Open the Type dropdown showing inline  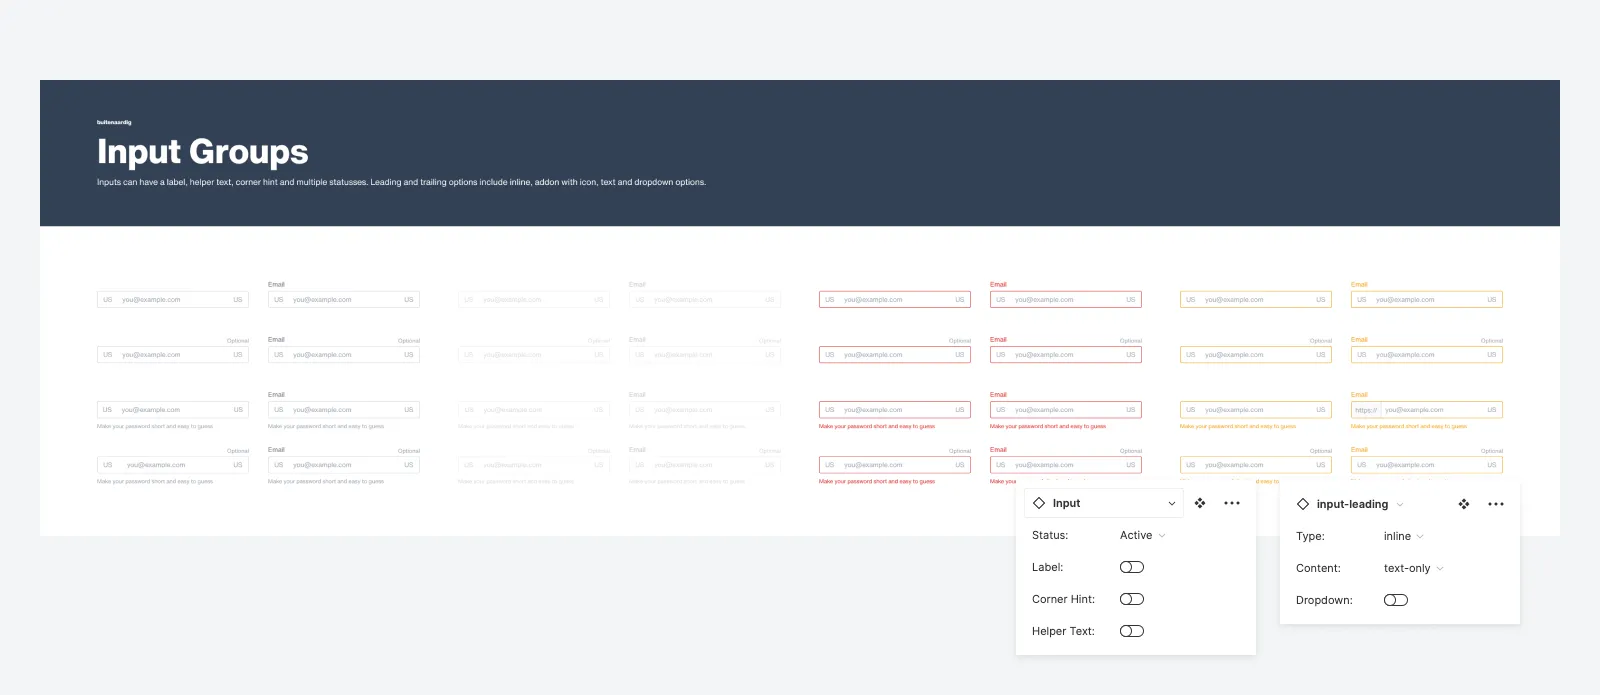pyautogui.click(x=1404, y=536)
